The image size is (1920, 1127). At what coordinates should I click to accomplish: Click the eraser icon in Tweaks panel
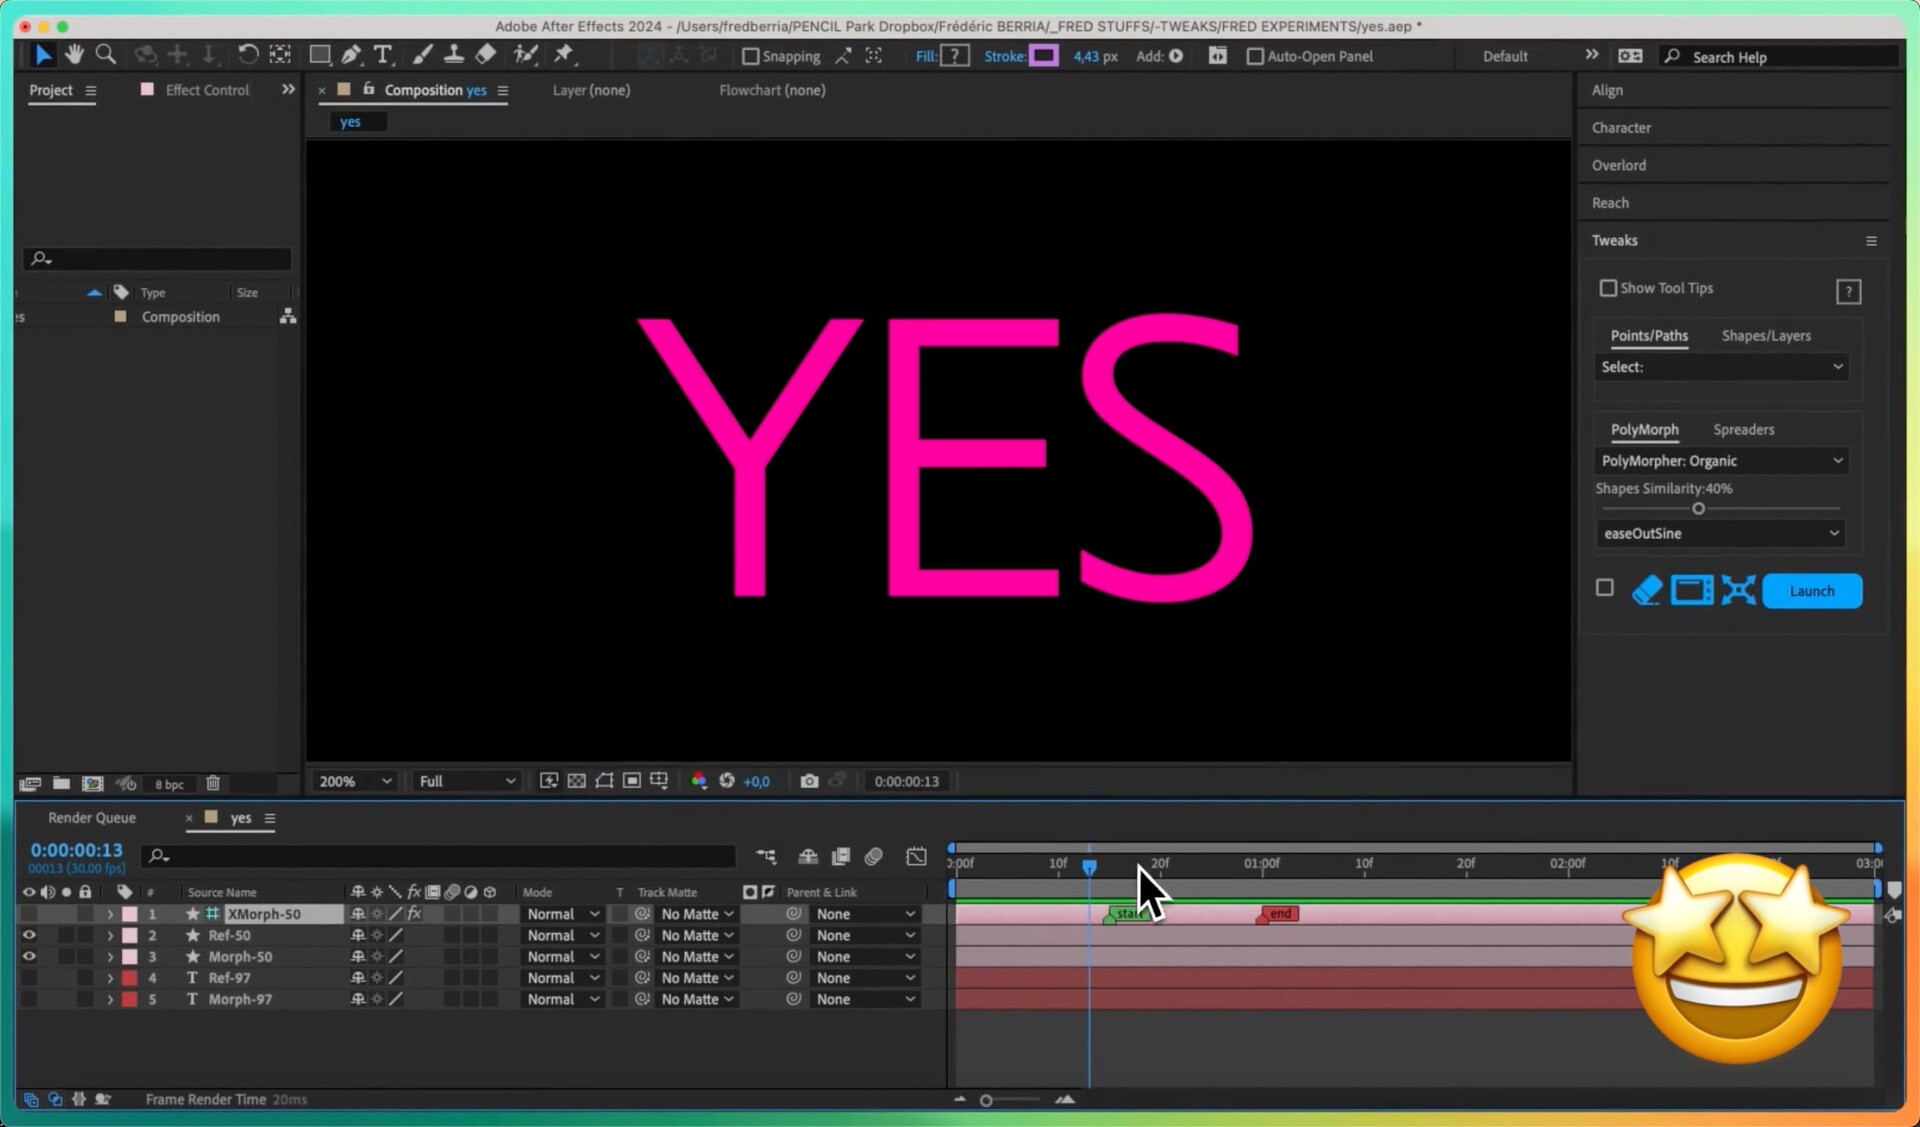(1647, 590)
